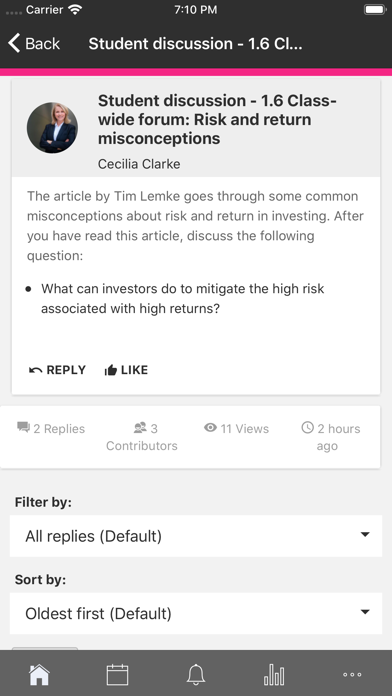Click the Cecilia Clarke author name
392x696 pixels.
click(x=139, y=164)
